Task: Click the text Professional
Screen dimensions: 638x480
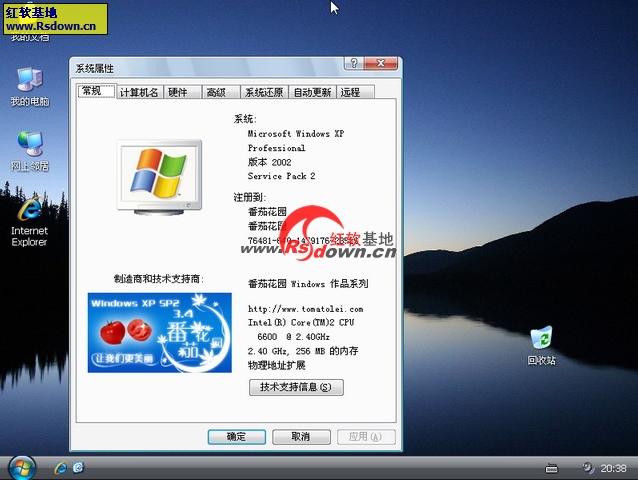Action: coord(277,148)
